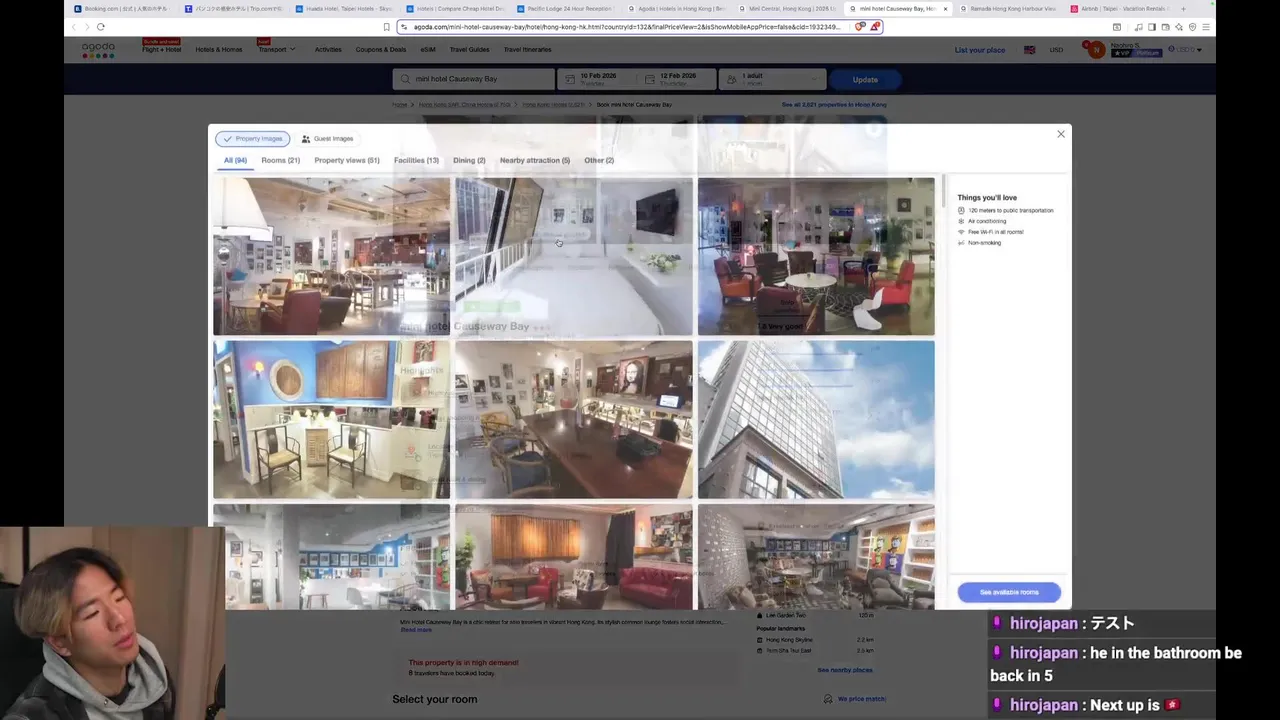Click the Home breadcrumb link
The height and width of the screenshot is (720, 1280).
pos(399,105)
